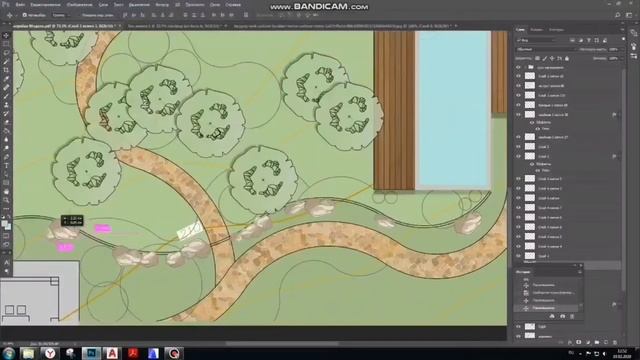
Task: Click the switch foreground/background colors arrow
Action: [10, 218]
